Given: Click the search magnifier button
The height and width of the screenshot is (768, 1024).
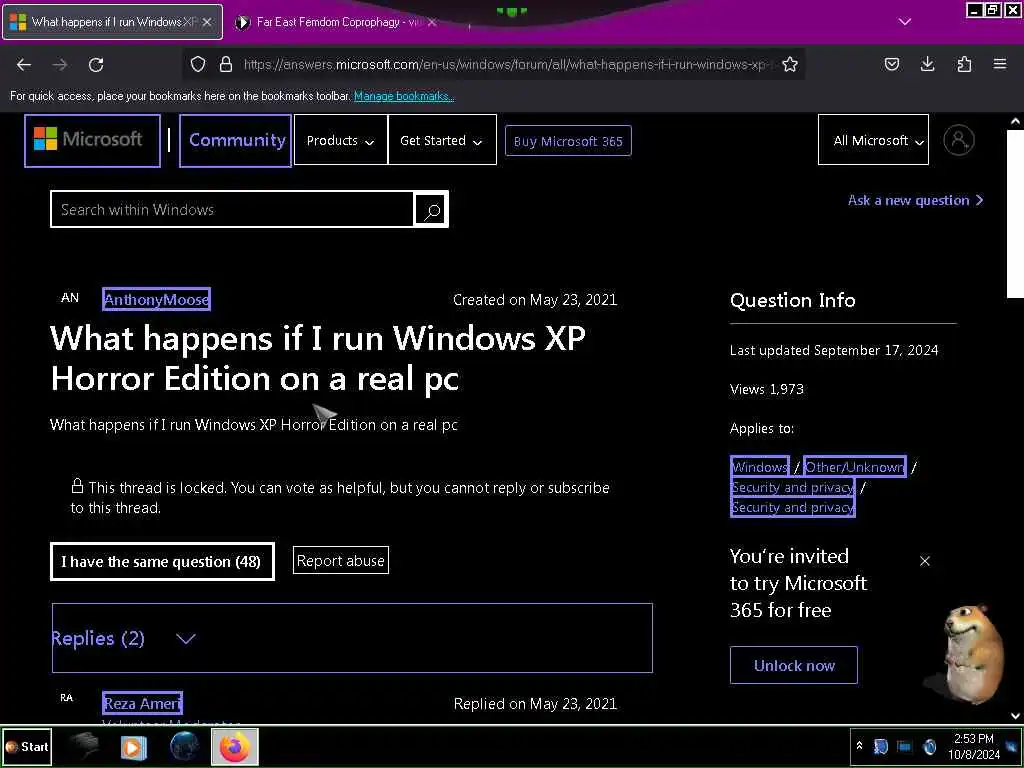Looking at the screenshot, I should 432,210.
